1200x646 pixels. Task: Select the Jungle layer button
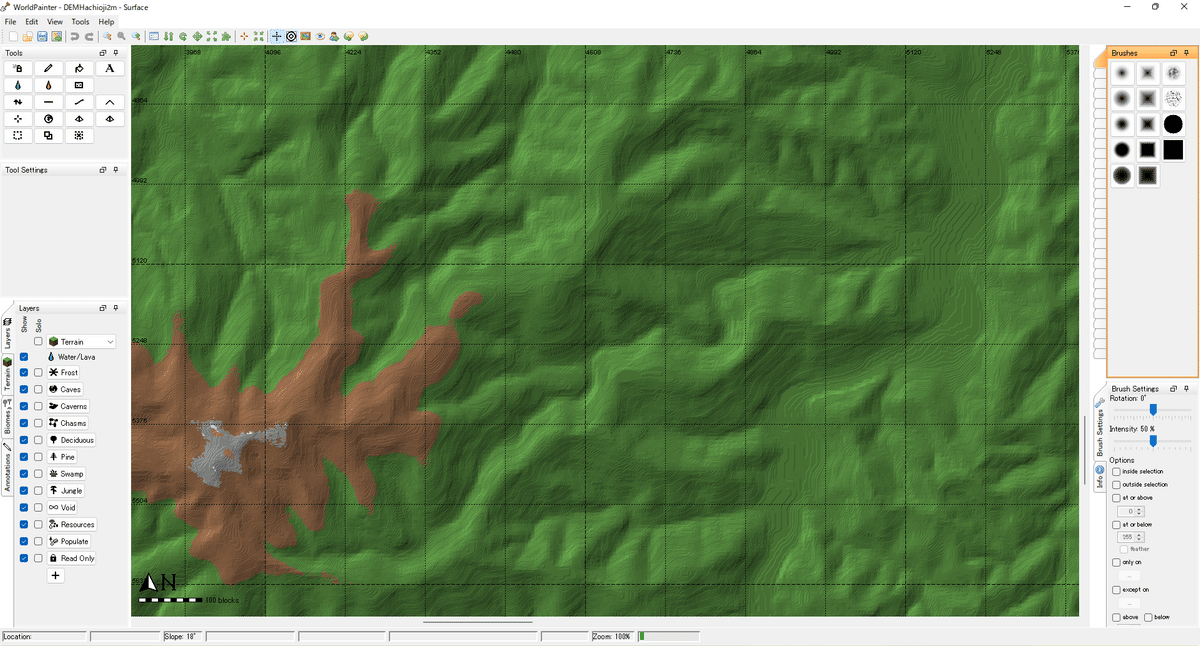[x=66, y=491]
